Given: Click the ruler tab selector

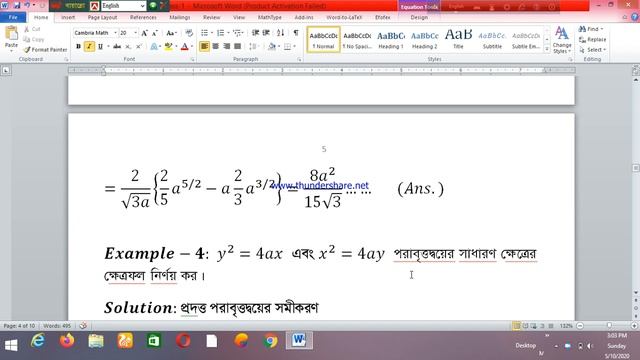Looking at the screenshot, I should (6, 71).
